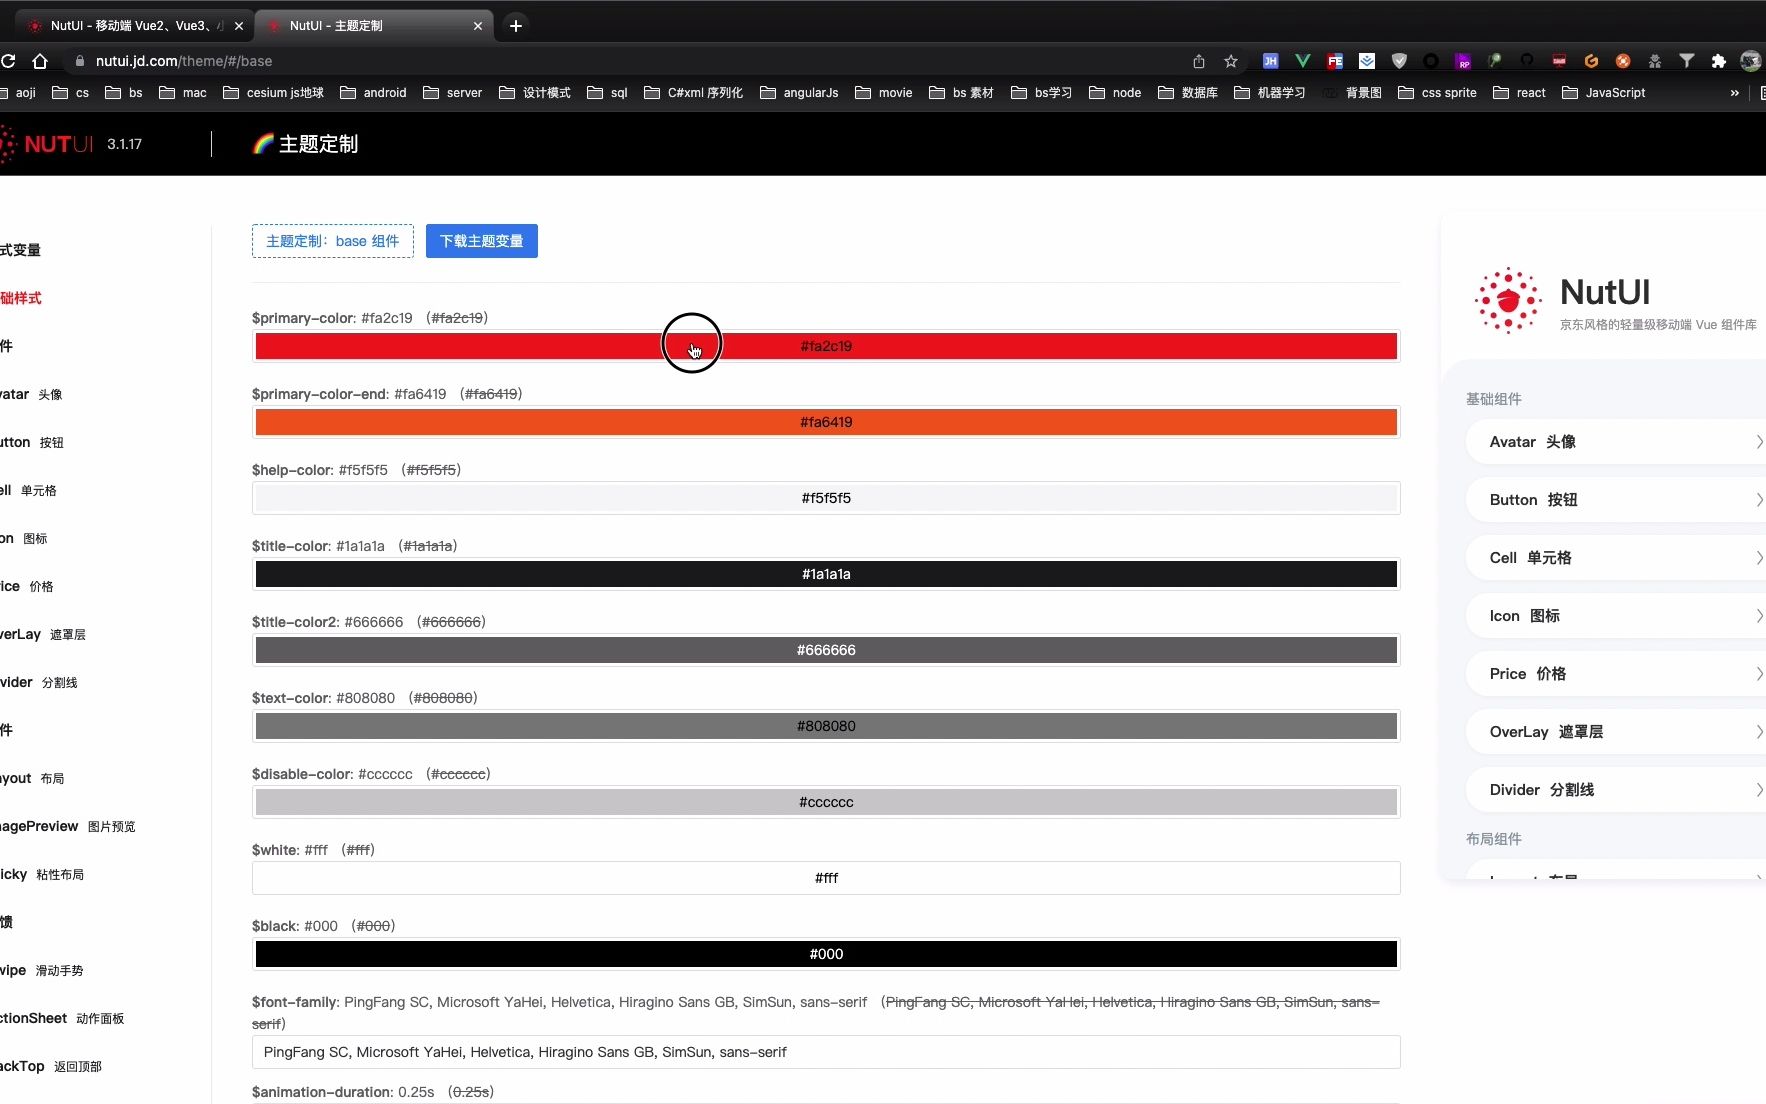Open the JH extension icon
The width and height of the screenshot is (1766, 1104).
click(x=1270, y=61)
